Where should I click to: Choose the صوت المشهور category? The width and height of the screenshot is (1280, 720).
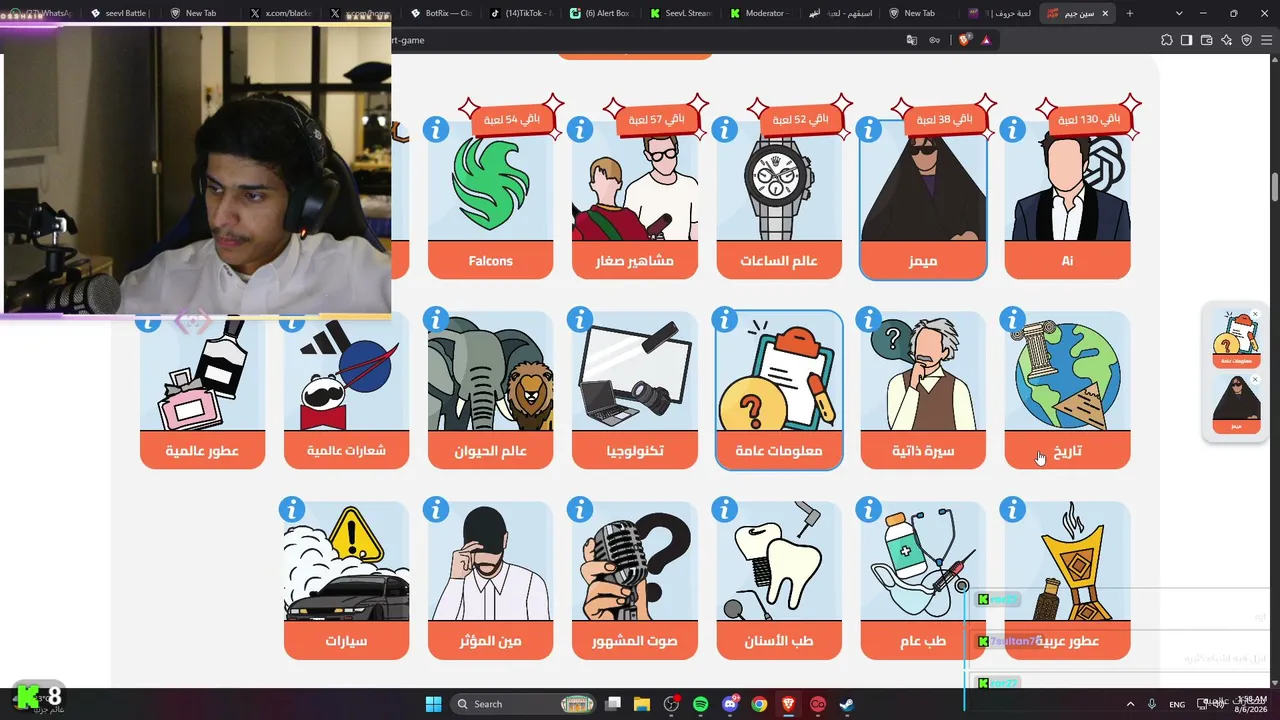635,580
